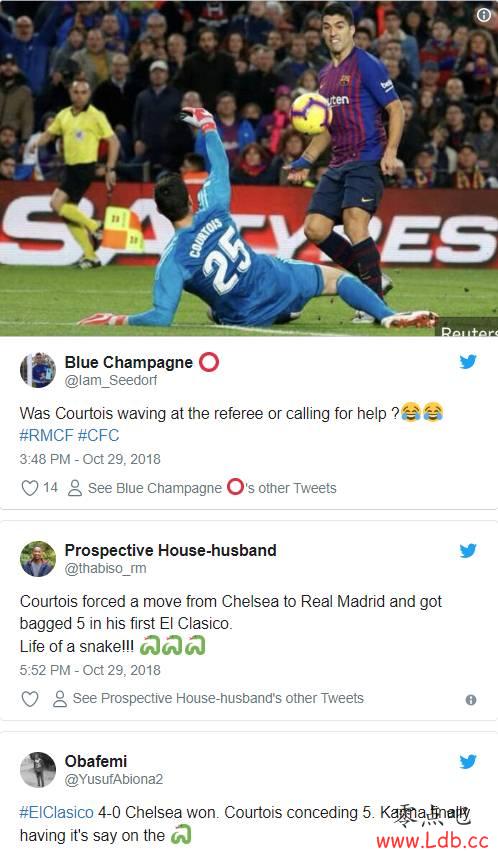View the @thabiso_rm handle
Image resolution: width=498 pixels, height=851 pixels.
[x=105, y=568]
